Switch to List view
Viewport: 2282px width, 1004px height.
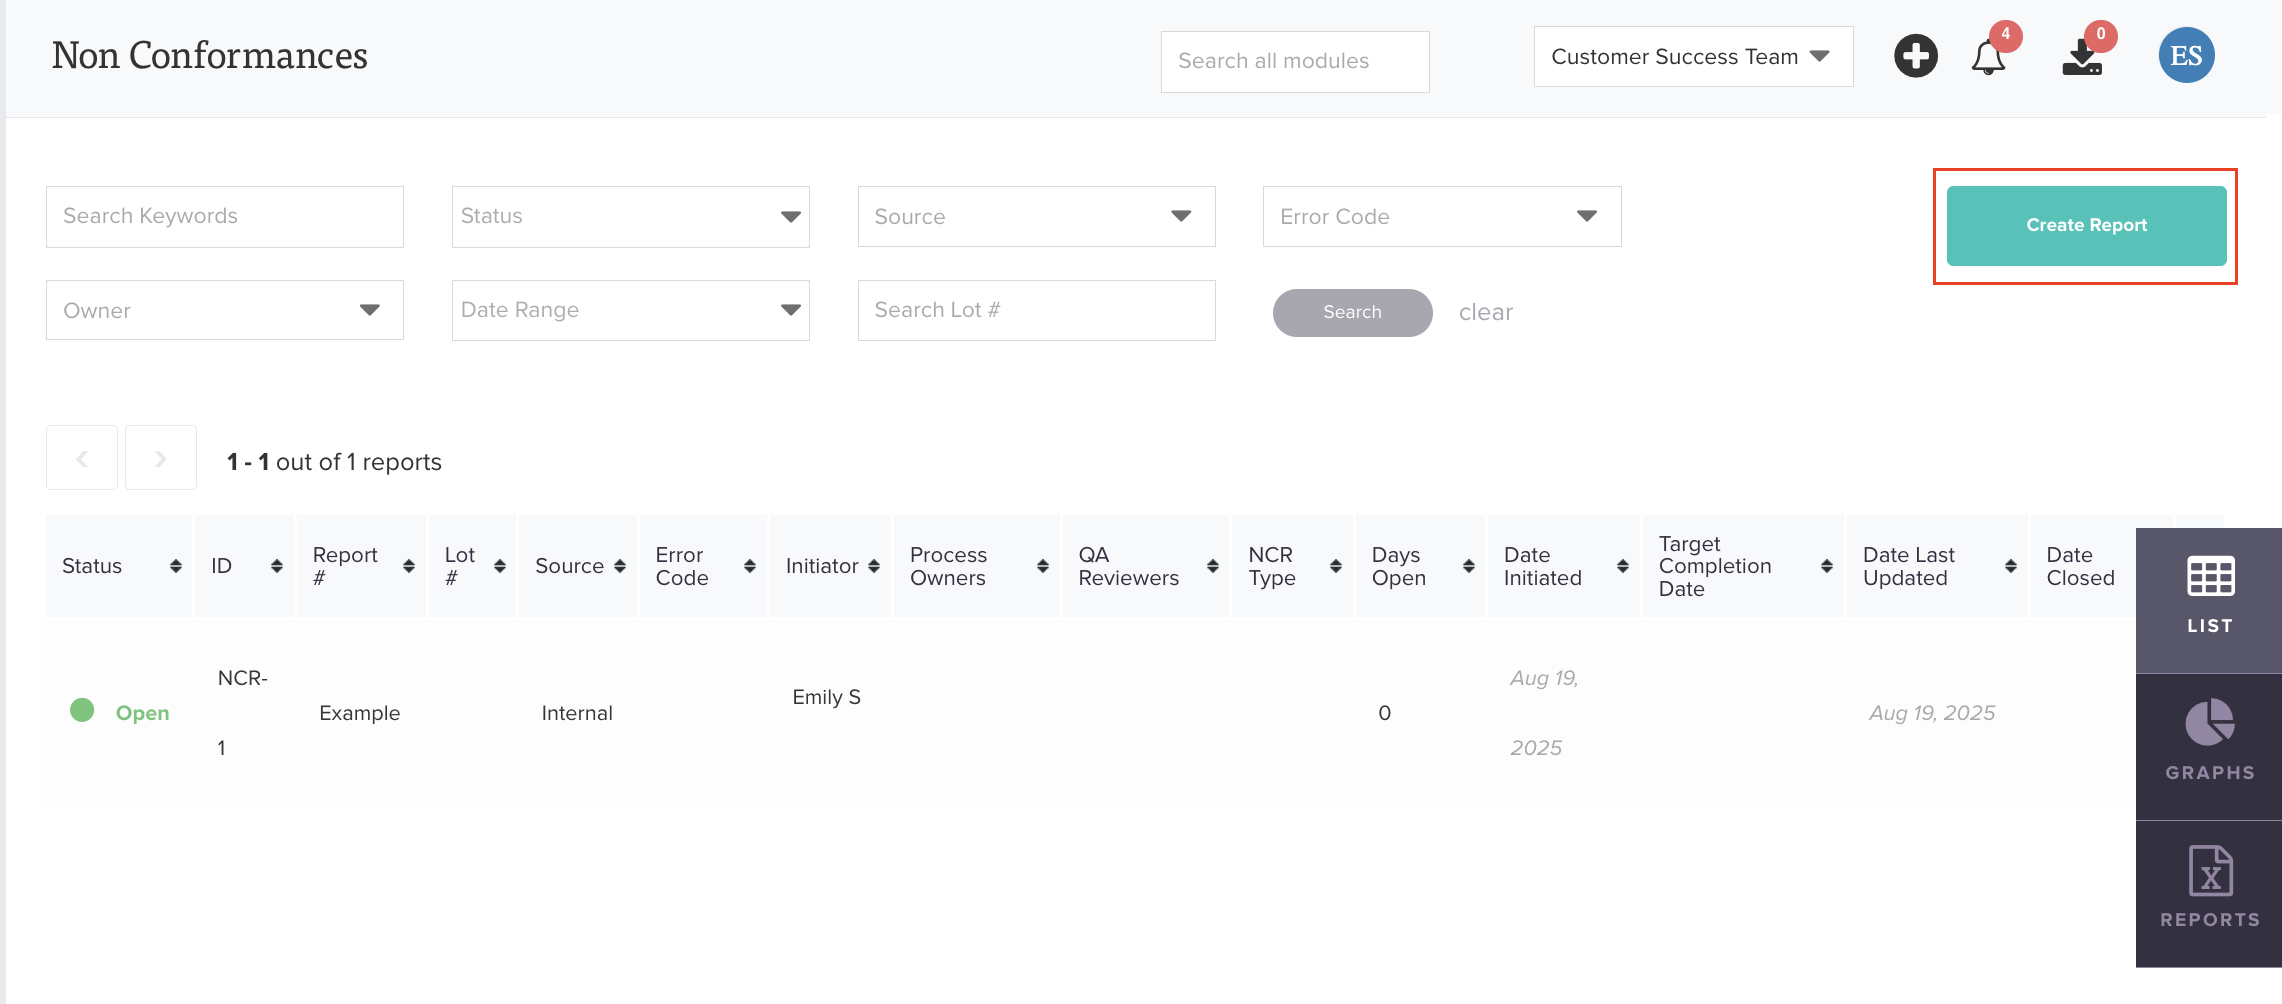coord(2209,599)
